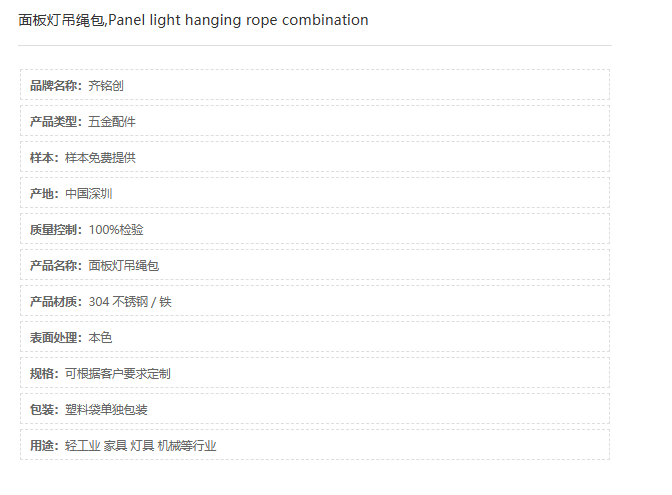Select the 样本免费提供 value text
This screenshot has width=672, height=495.
pos(101,158)
